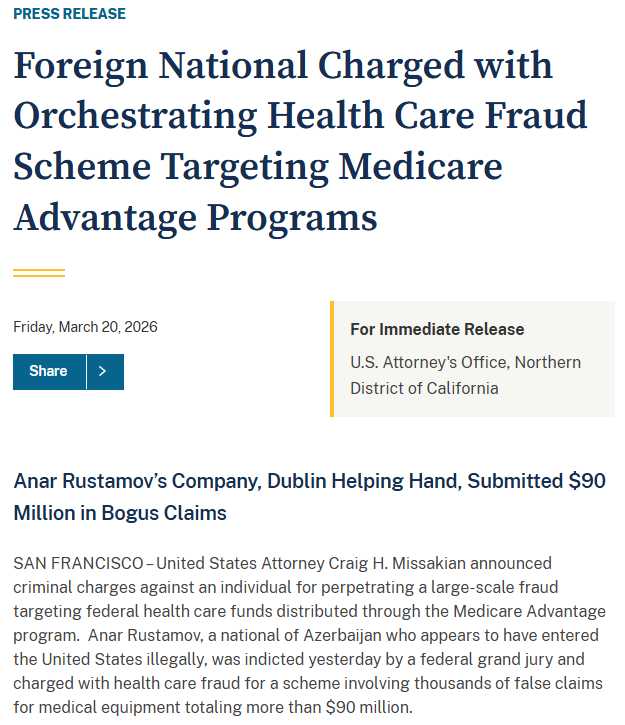
Task: Click 'Dublin Helping Hand' in the subheading
Action: 363,481
